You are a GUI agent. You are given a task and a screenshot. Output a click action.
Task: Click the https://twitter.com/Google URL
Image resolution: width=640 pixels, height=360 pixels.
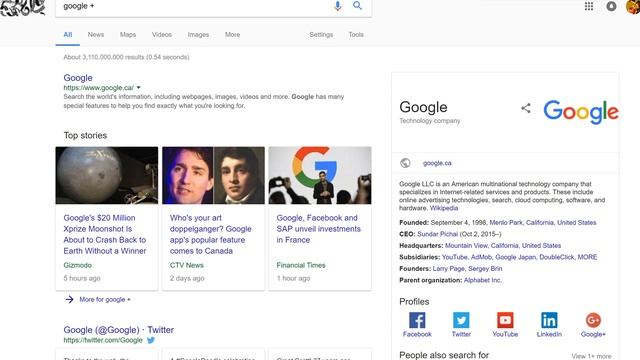[103, 340]
